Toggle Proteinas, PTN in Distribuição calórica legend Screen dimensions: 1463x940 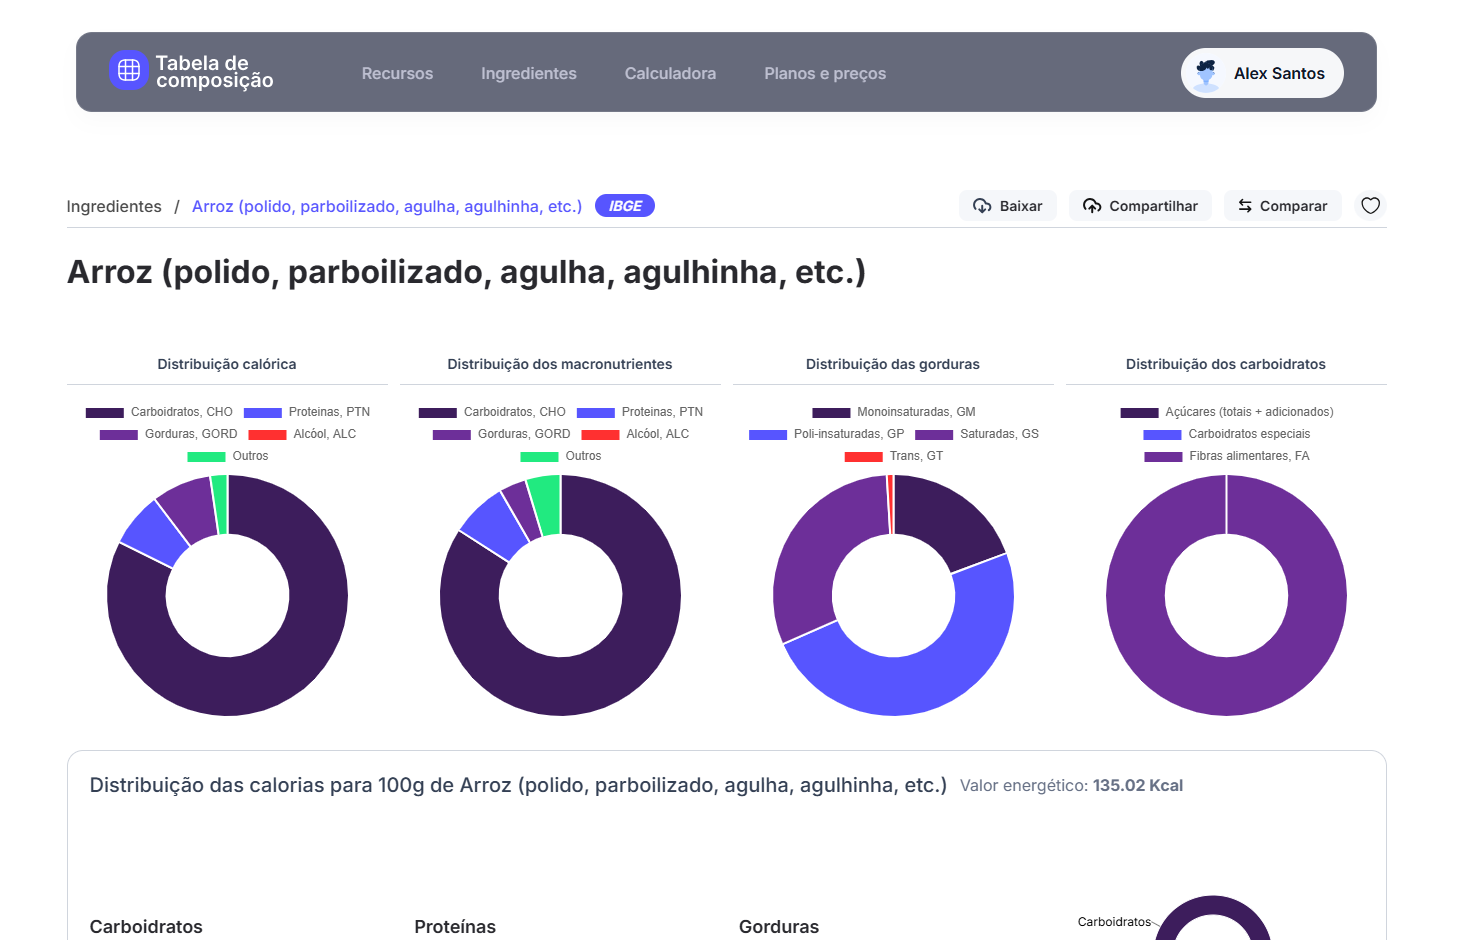click(x=307, y=412)
